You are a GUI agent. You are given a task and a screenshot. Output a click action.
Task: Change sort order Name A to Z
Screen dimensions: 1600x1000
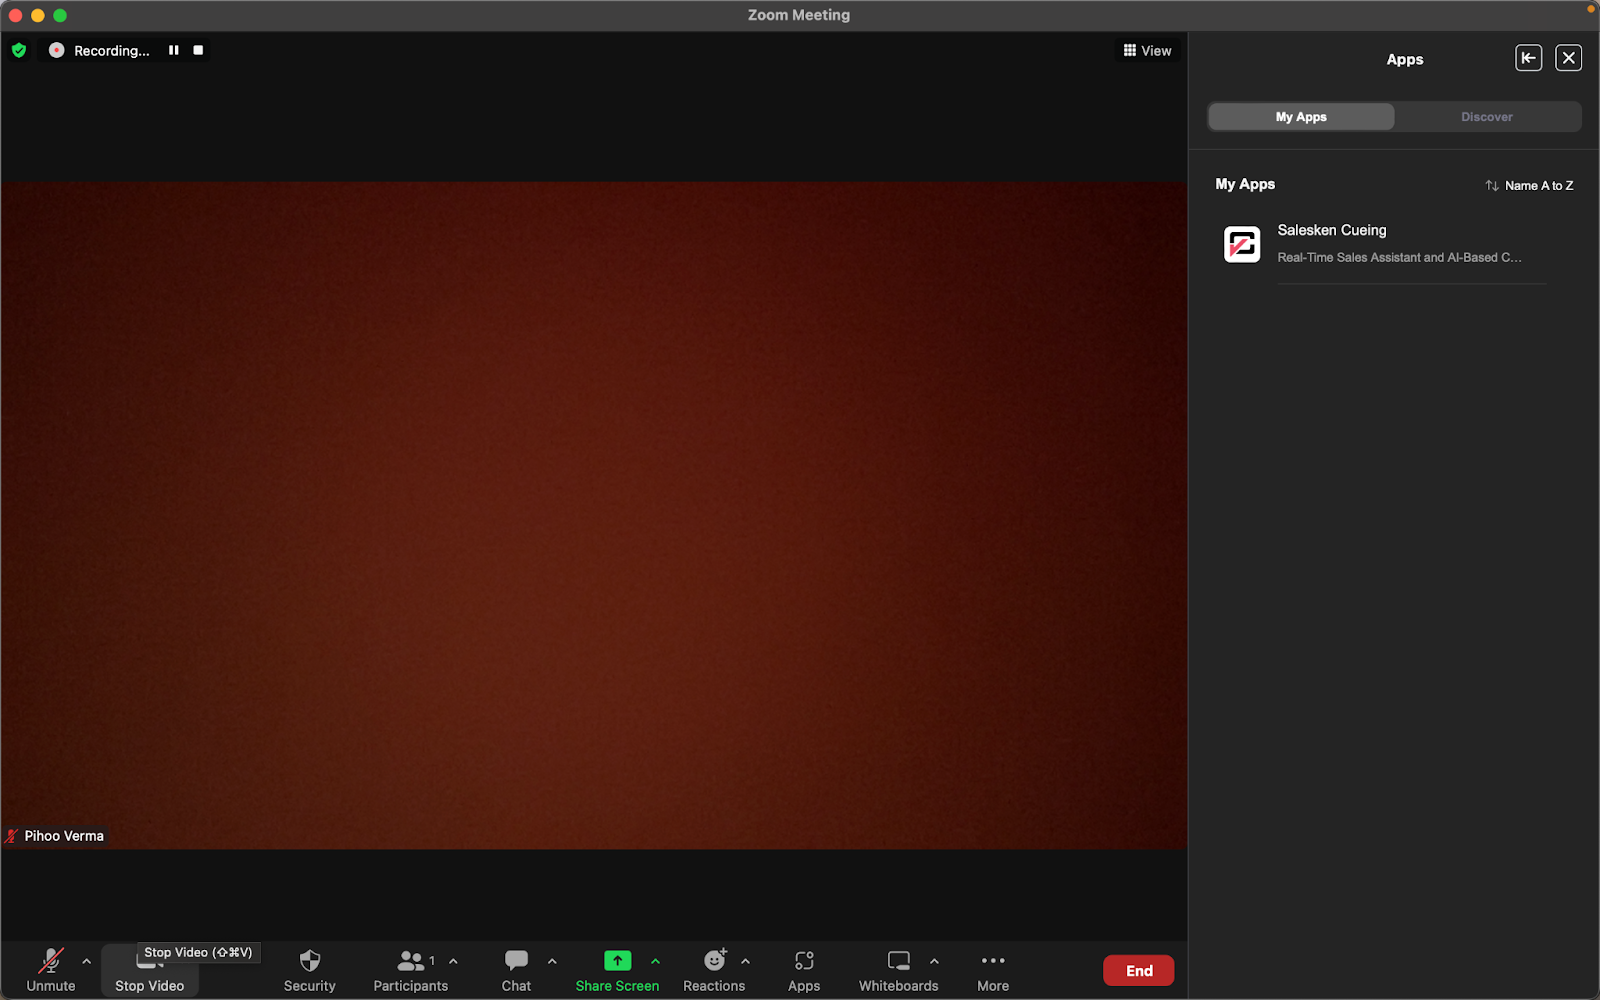(1529, 185)
